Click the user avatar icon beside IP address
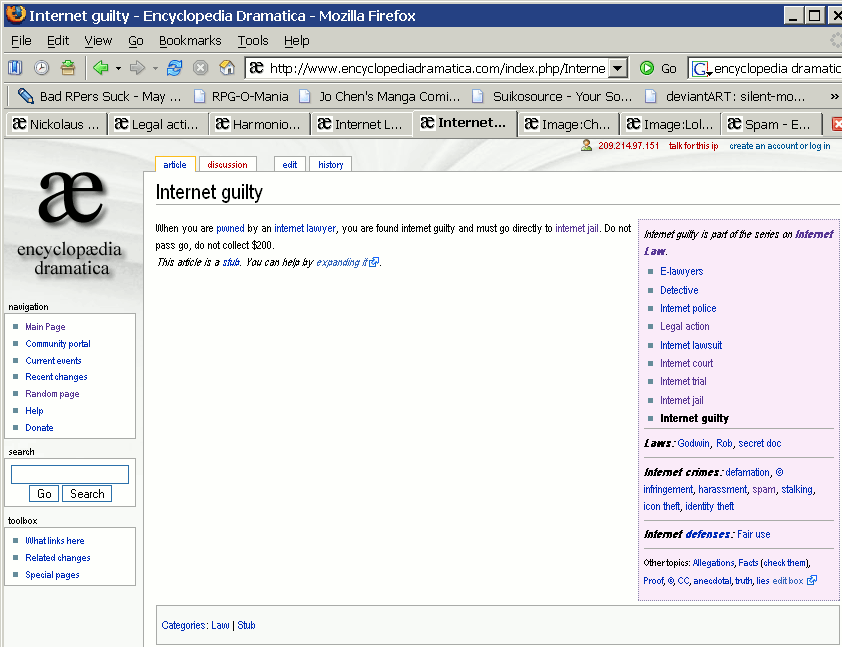This screenshot has width=842, height=647. pos(586,146)
